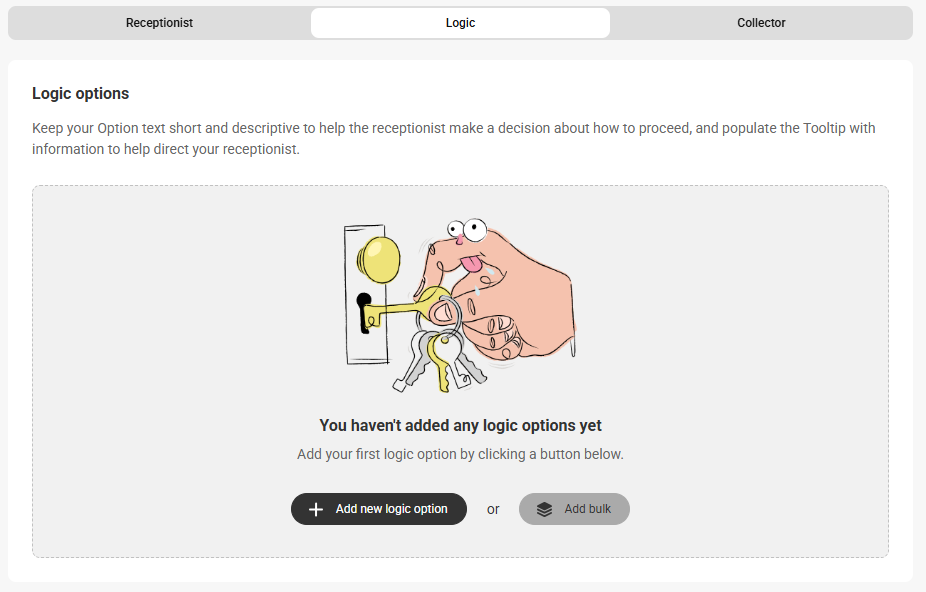The width and height of the screenshot is (926, 592).
Task: Click the Add bulk button label
Action: [x=587, y=509]
